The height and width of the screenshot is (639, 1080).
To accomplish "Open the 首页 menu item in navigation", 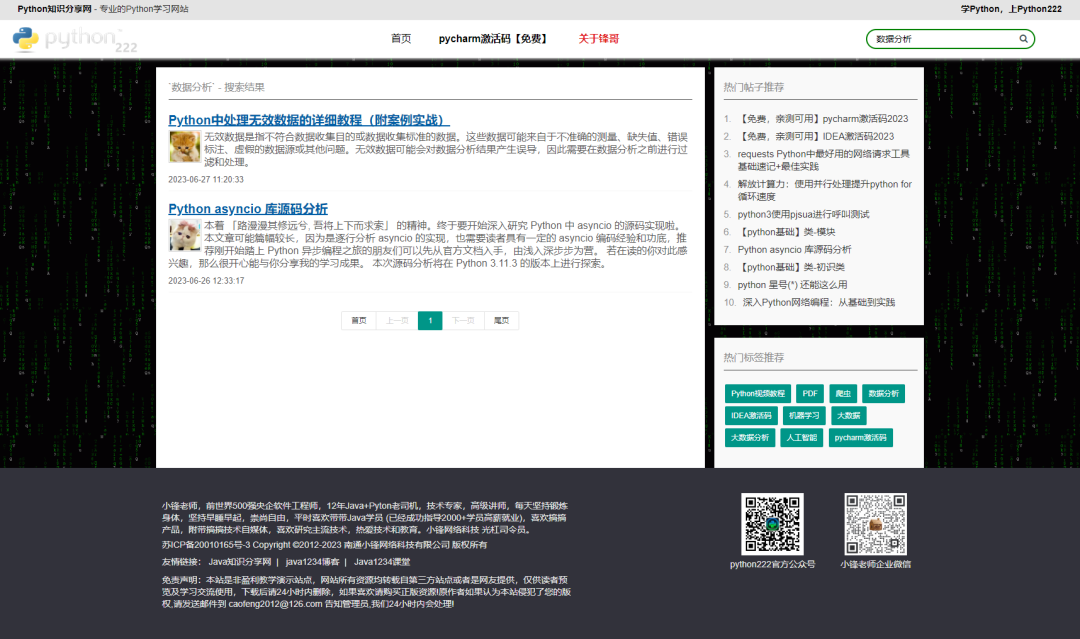I will (401, 38).
